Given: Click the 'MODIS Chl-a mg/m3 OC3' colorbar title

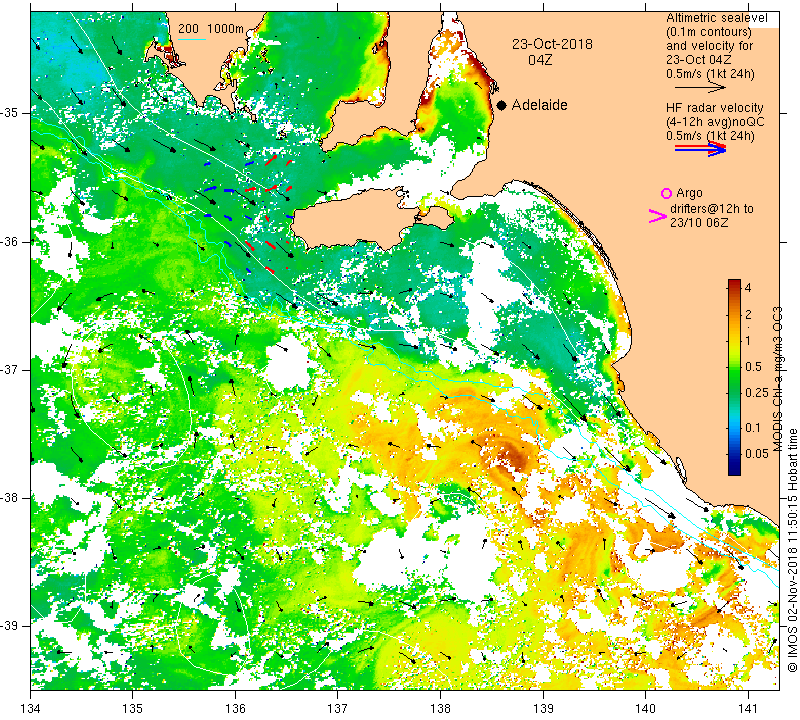Looking at the screenshot, I should pyautogui.click(x=777, y=379).
